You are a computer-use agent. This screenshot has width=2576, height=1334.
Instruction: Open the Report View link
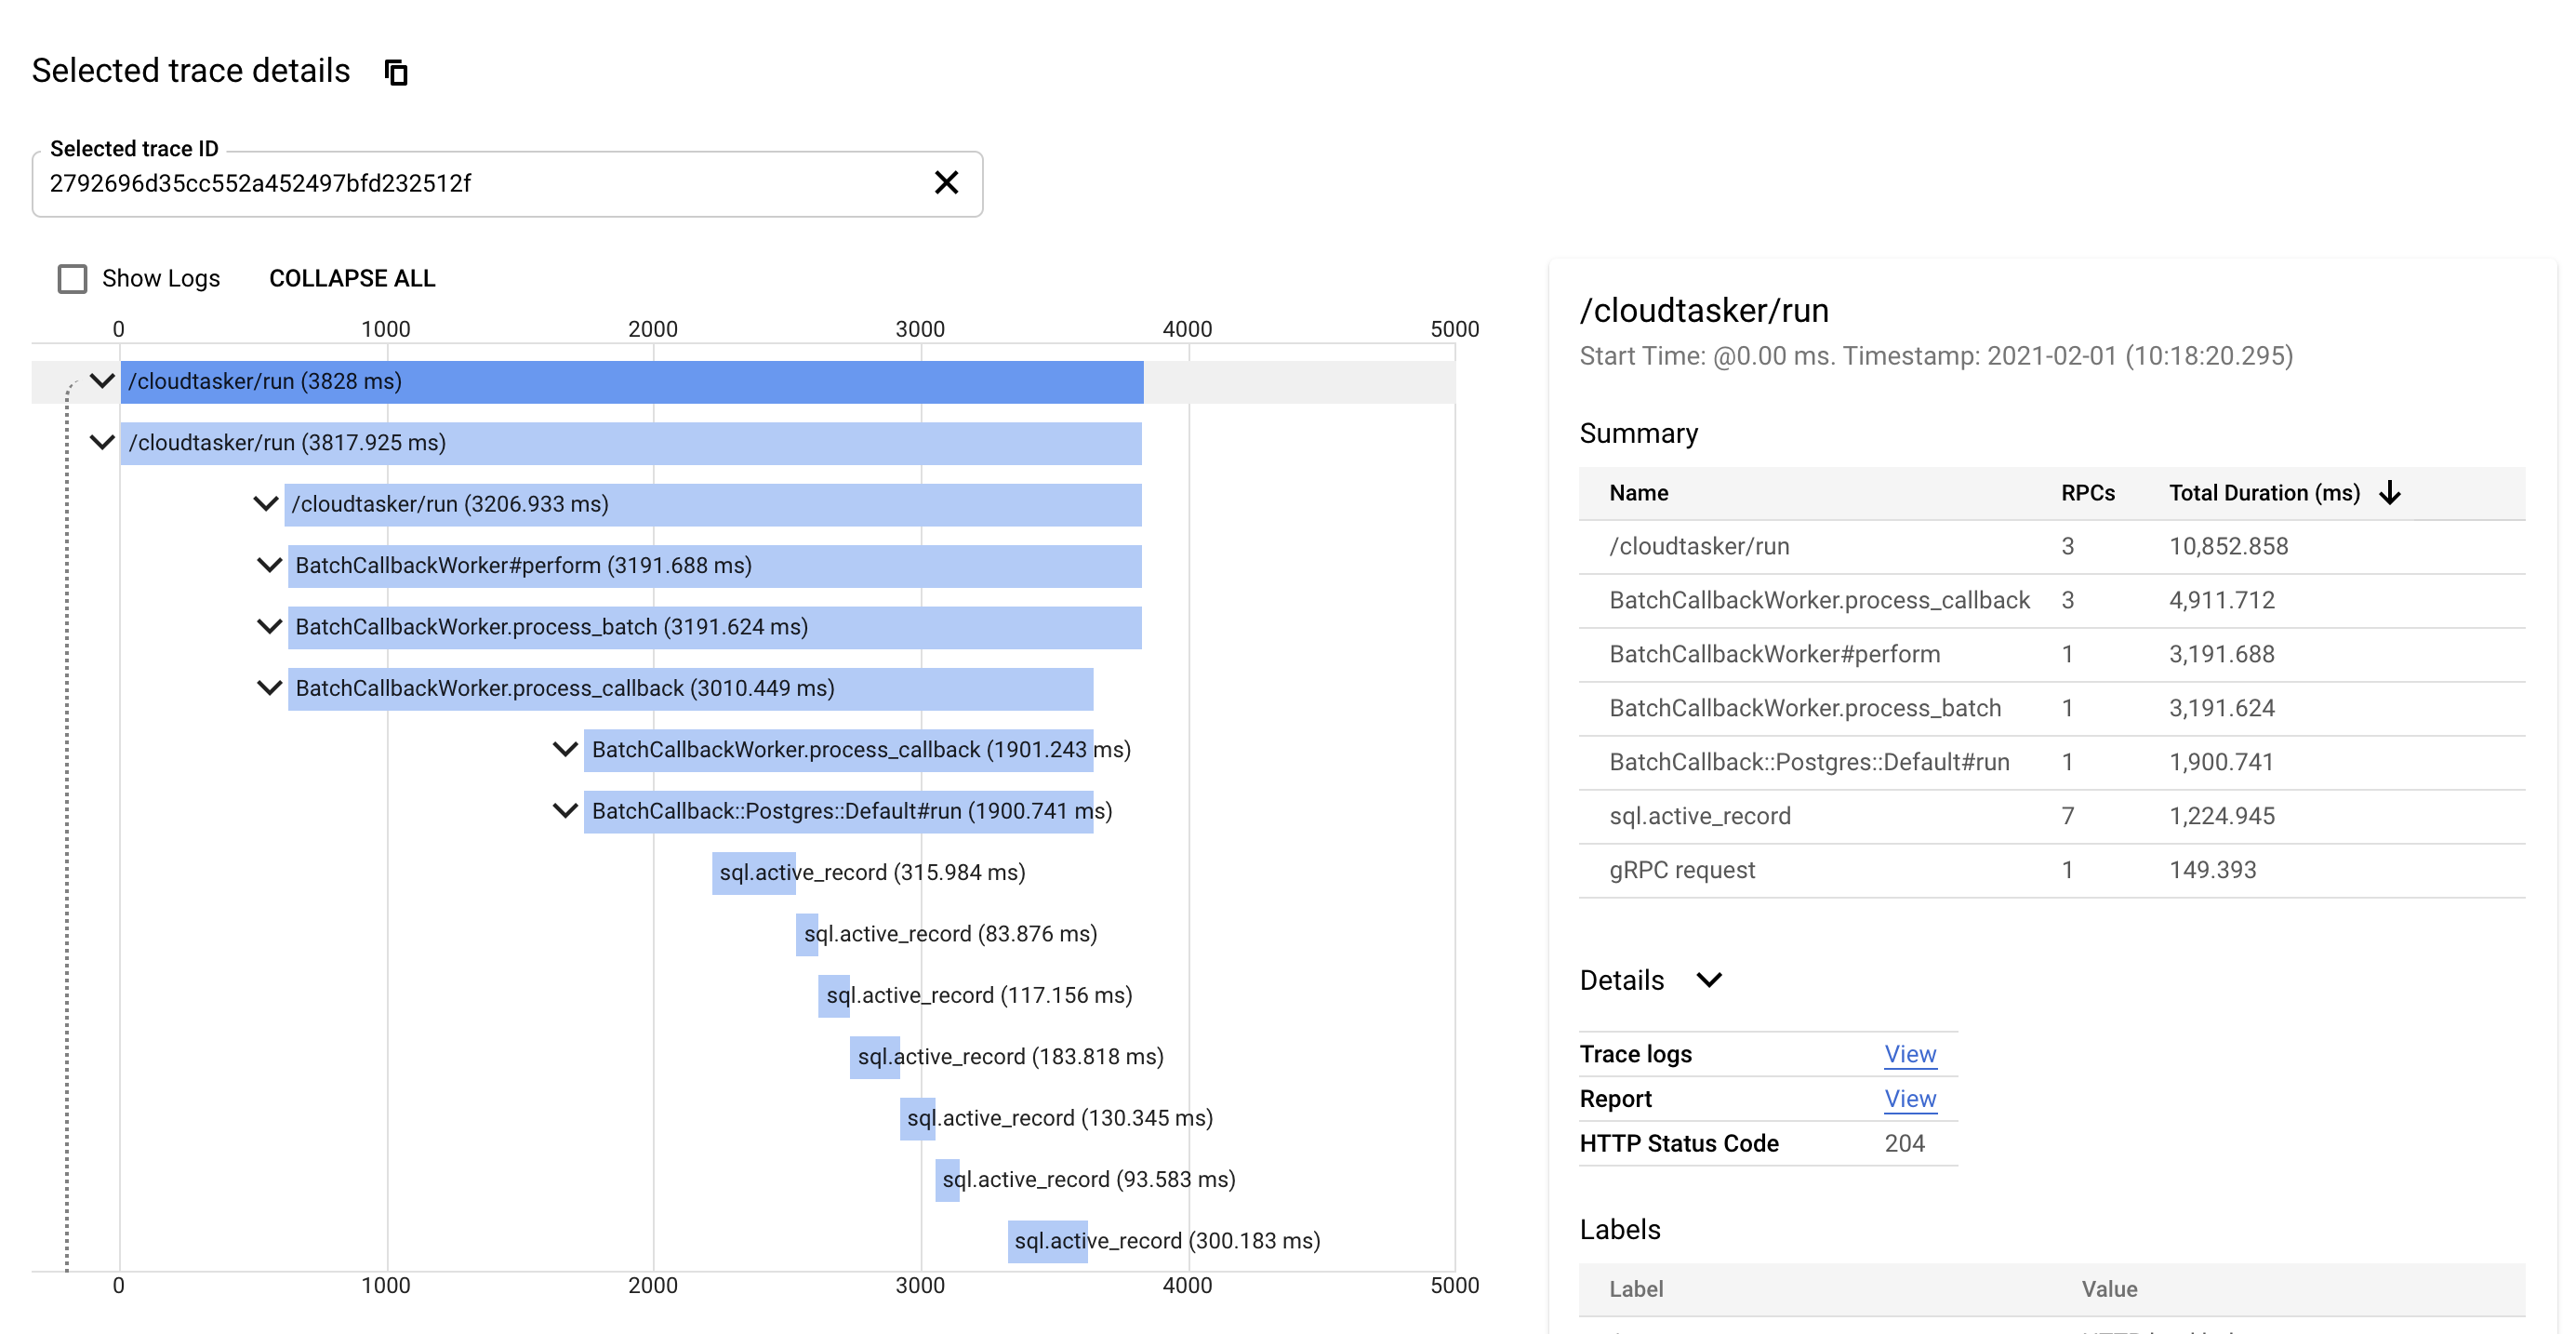pyautogui.click(x=1909, y=1099)
